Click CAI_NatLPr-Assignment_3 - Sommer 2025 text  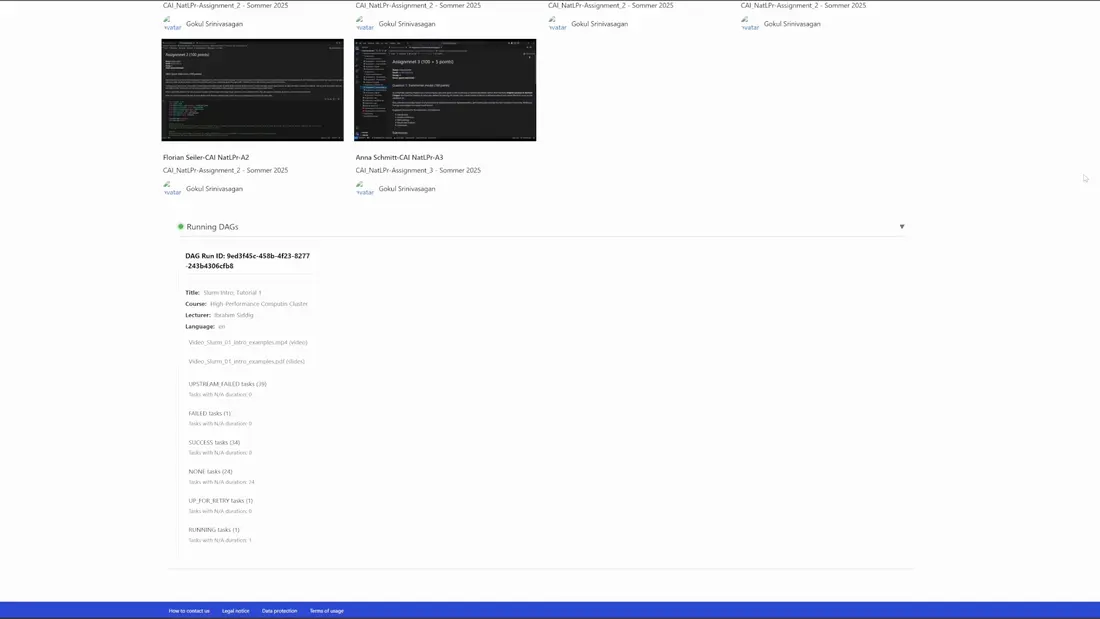418,170
